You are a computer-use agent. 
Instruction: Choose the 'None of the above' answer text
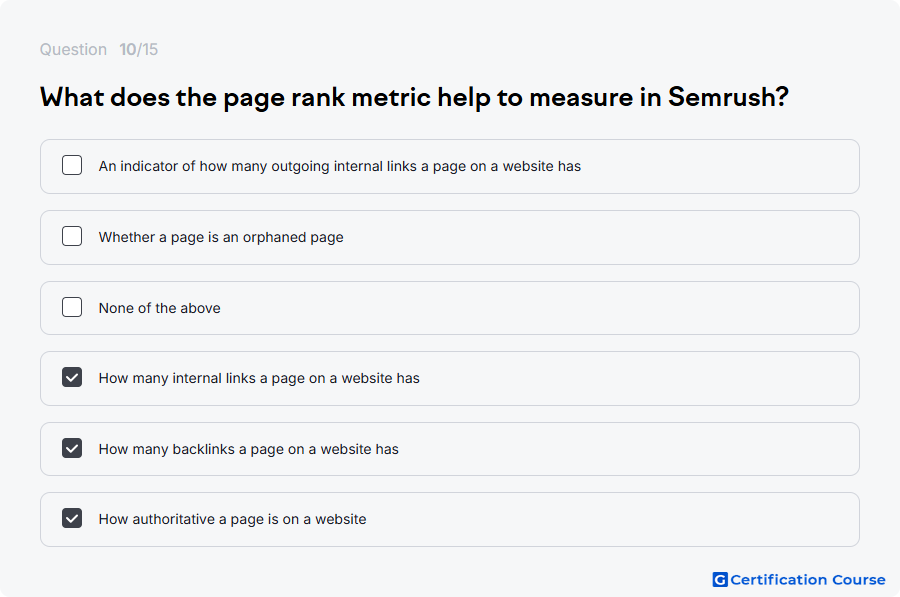(160, 308)
